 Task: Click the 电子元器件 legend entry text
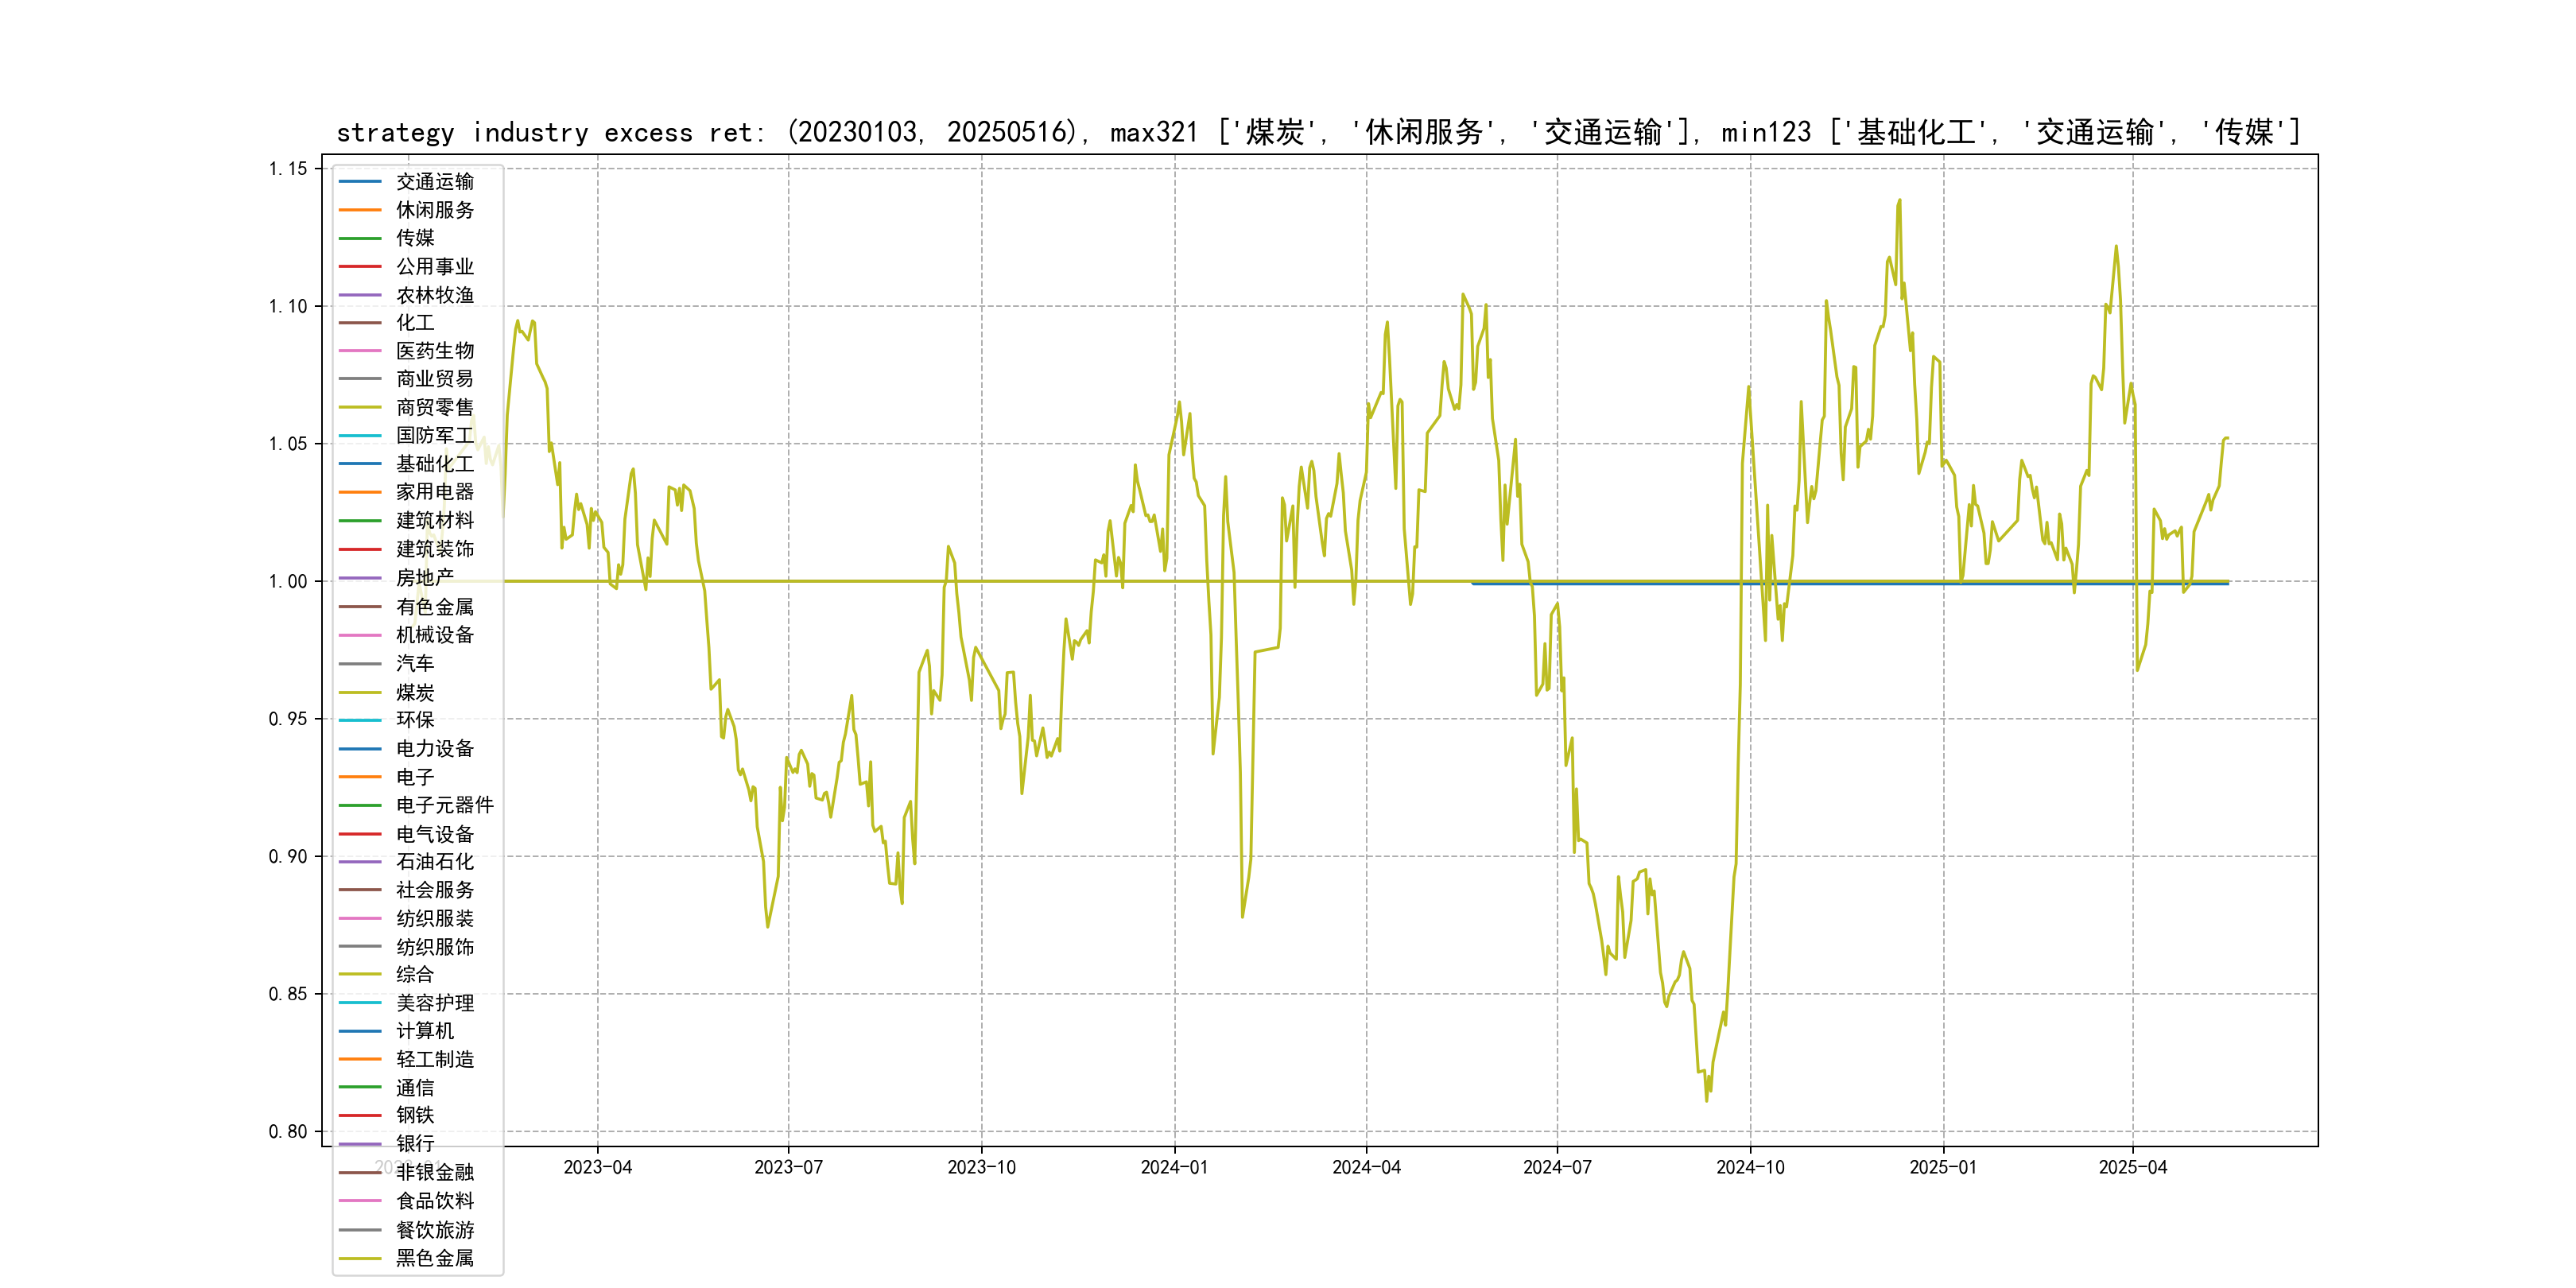(x=445, y=805)
